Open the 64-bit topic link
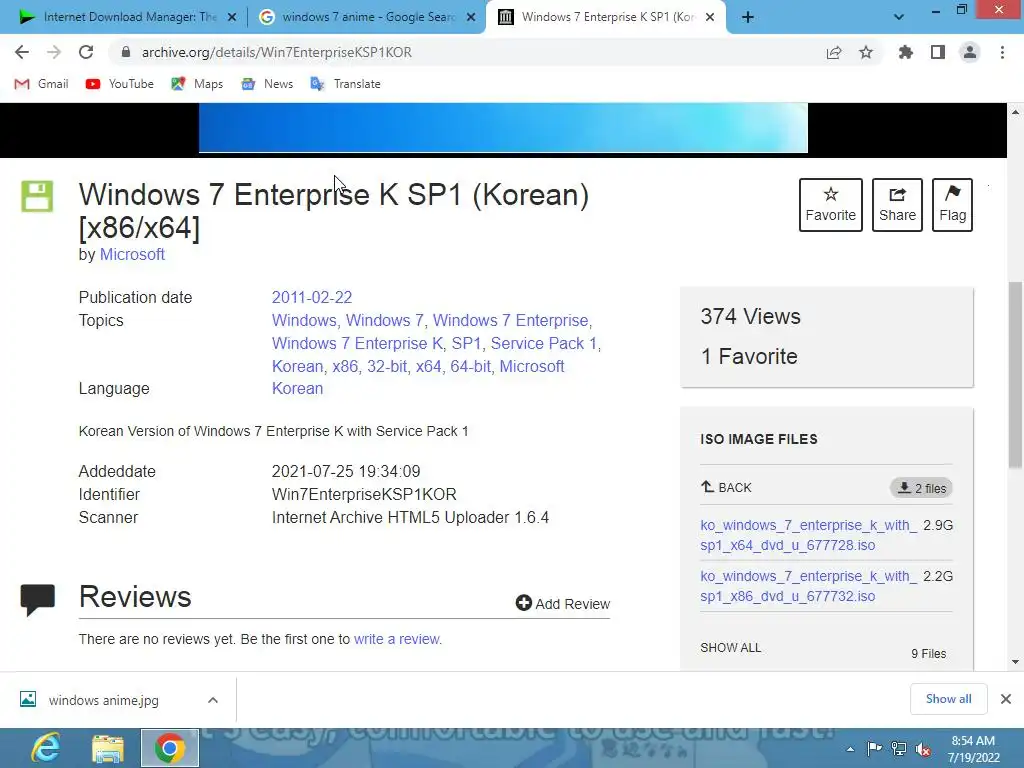1024x768 pixels. coord(470,366)
